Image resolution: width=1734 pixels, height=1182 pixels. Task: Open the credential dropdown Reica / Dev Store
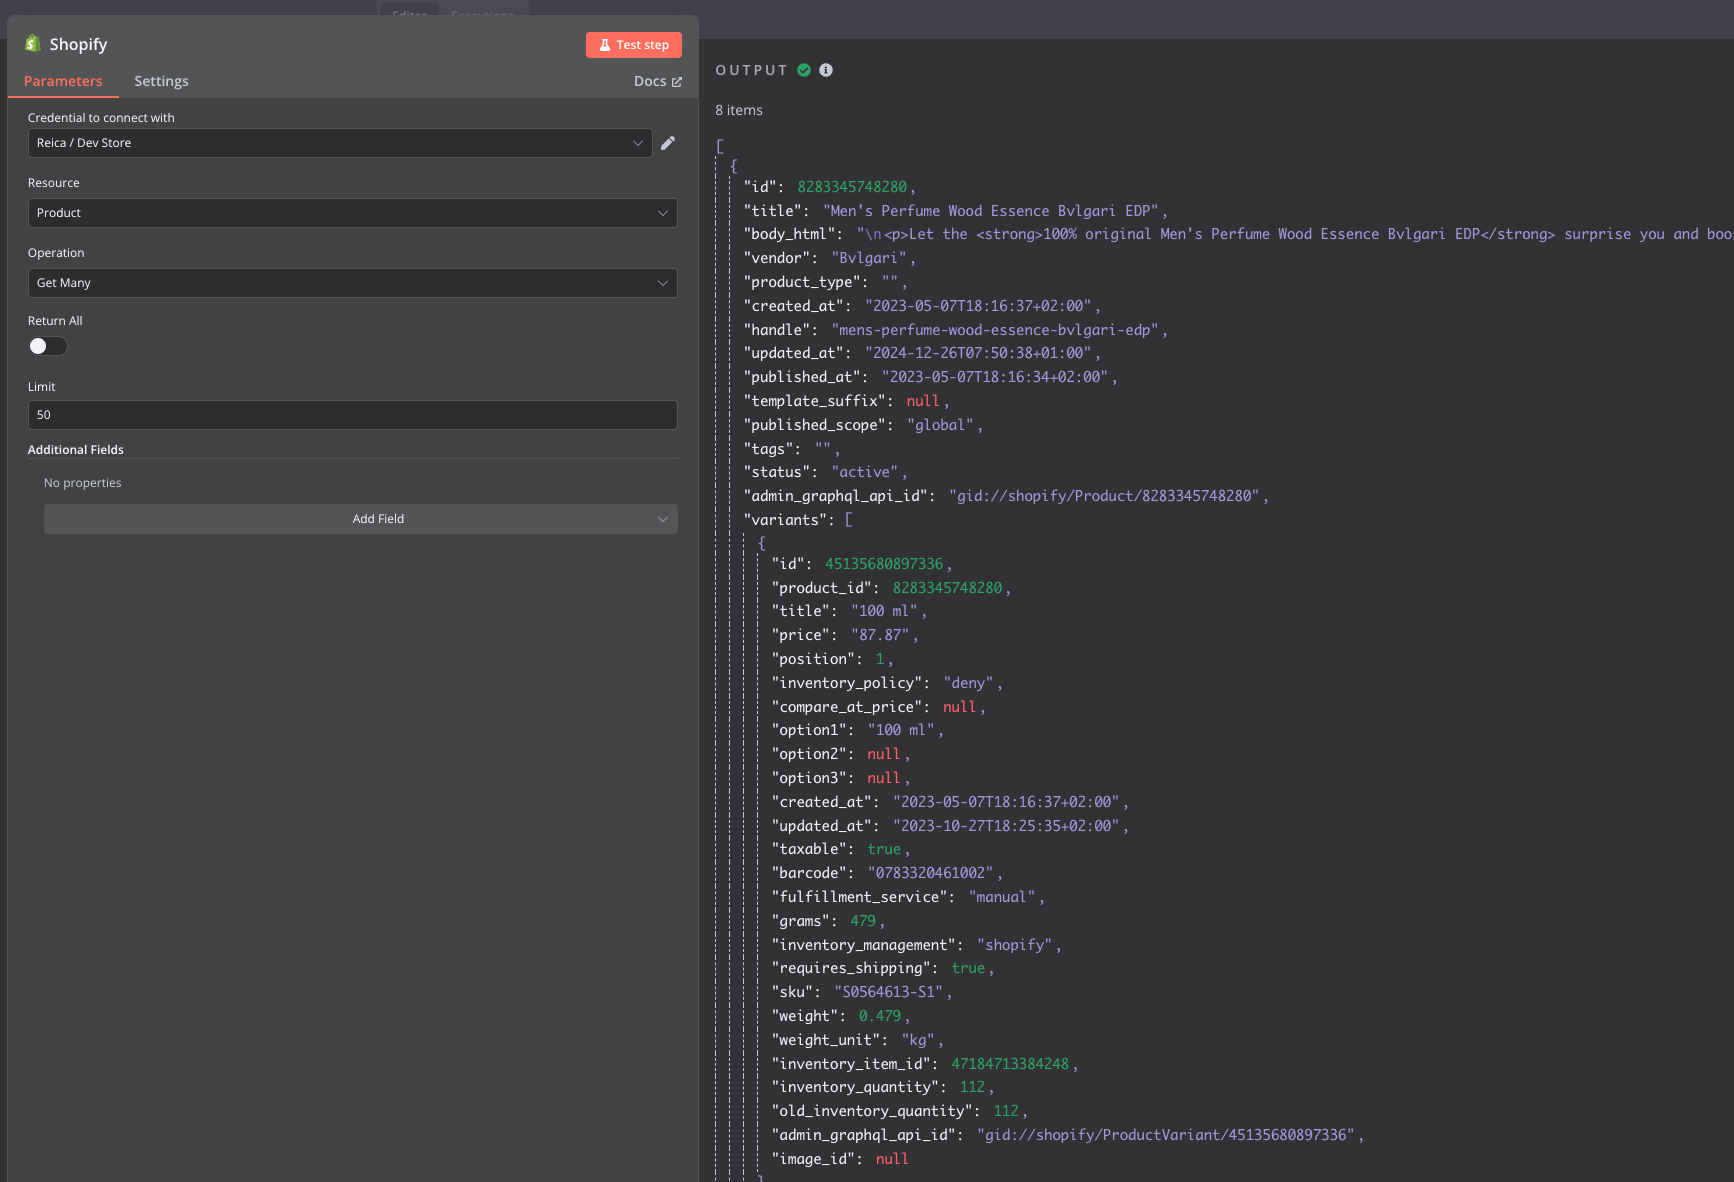(x=340, y=143)
